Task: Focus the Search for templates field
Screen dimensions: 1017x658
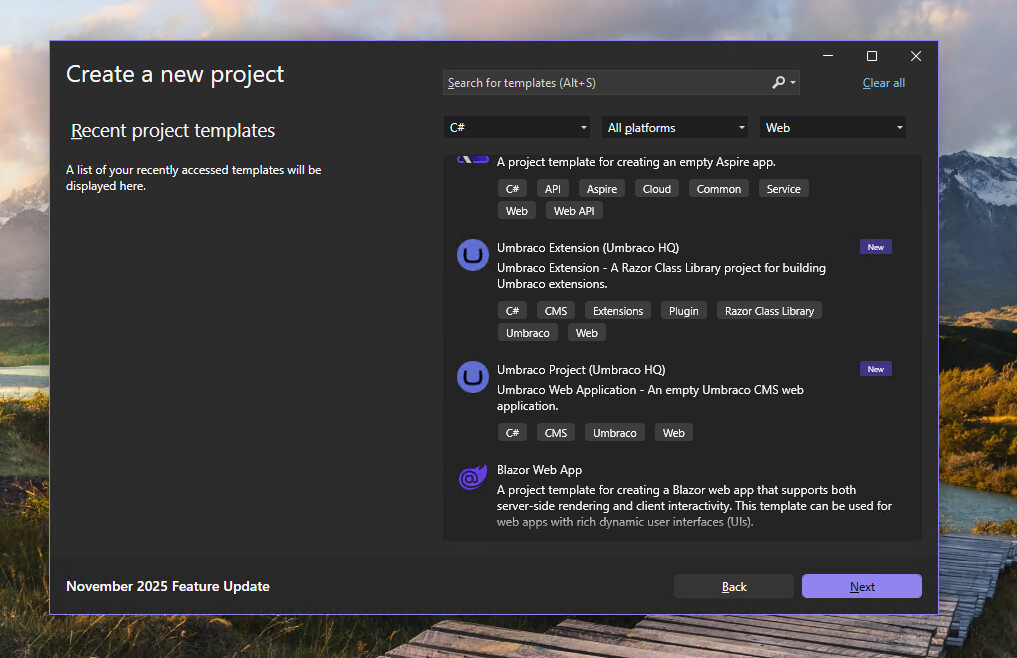Action: pyautogui.click(x=605, y=83)
